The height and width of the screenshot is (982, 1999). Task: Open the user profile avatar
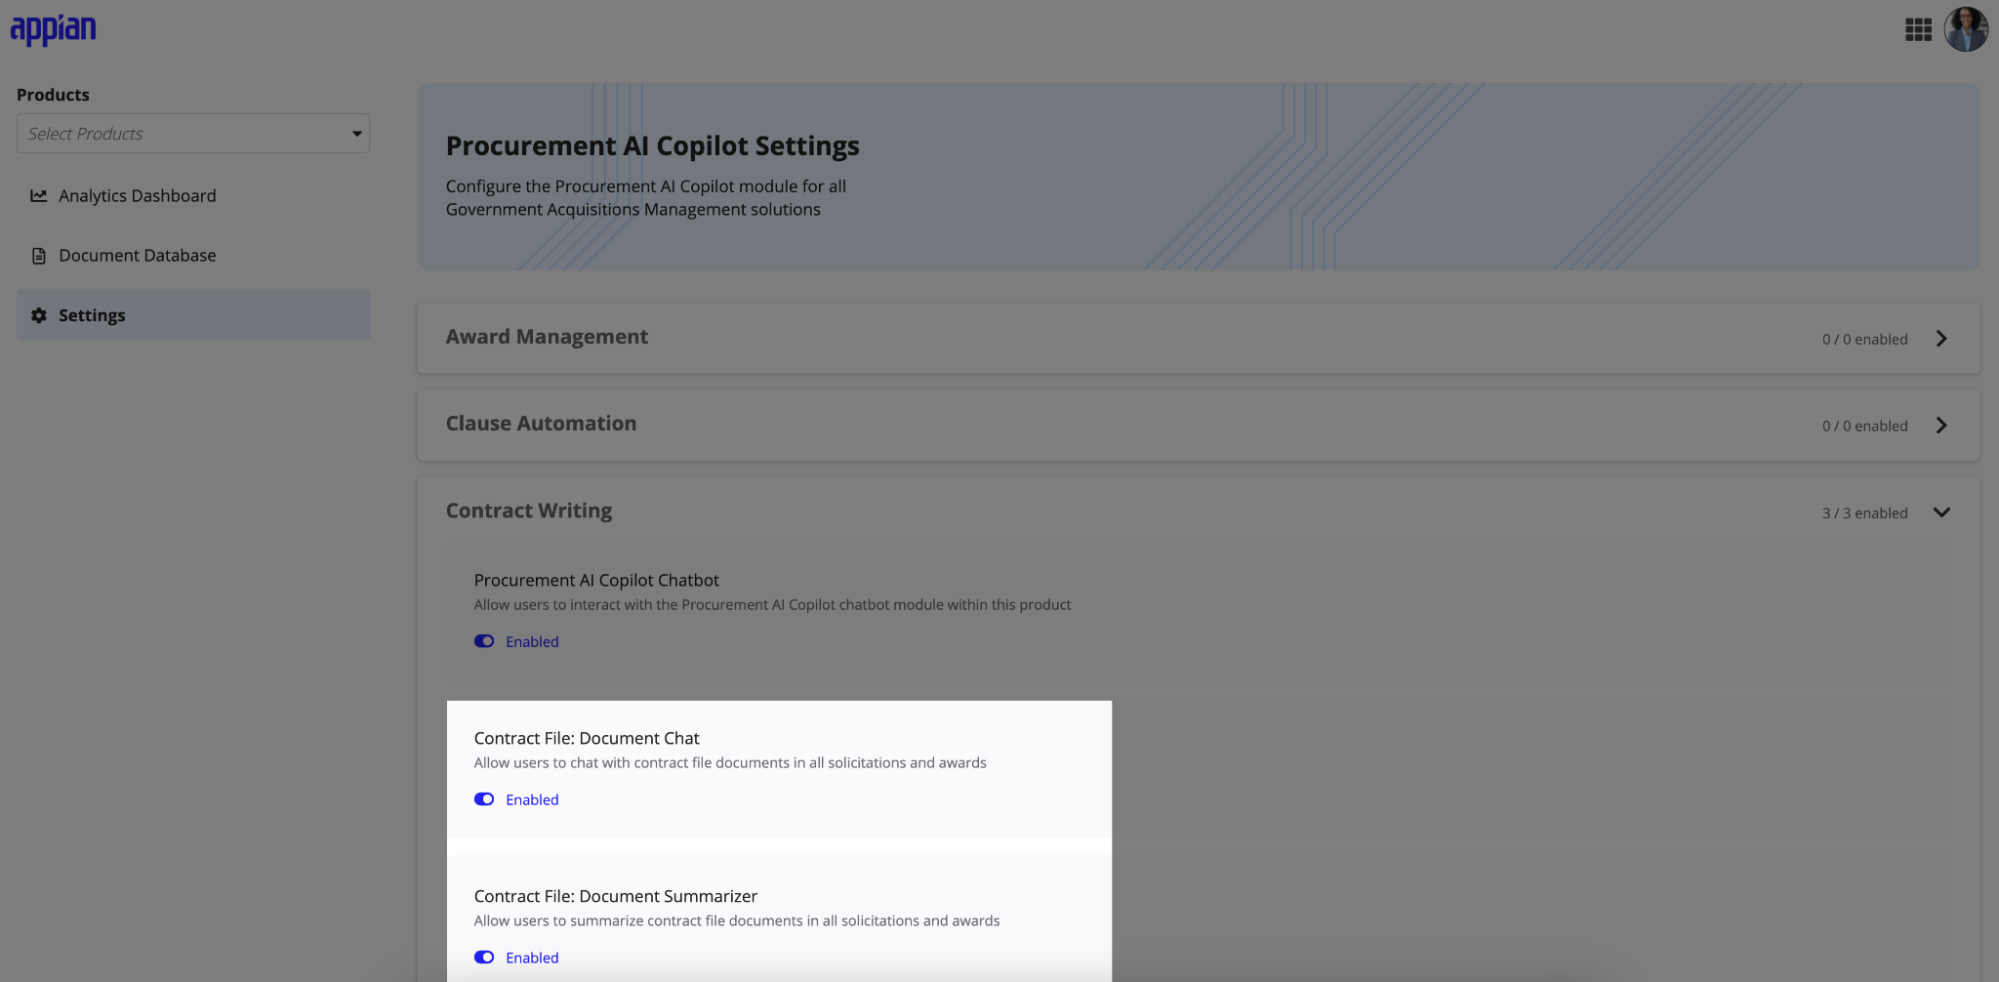click(1965, 29)
